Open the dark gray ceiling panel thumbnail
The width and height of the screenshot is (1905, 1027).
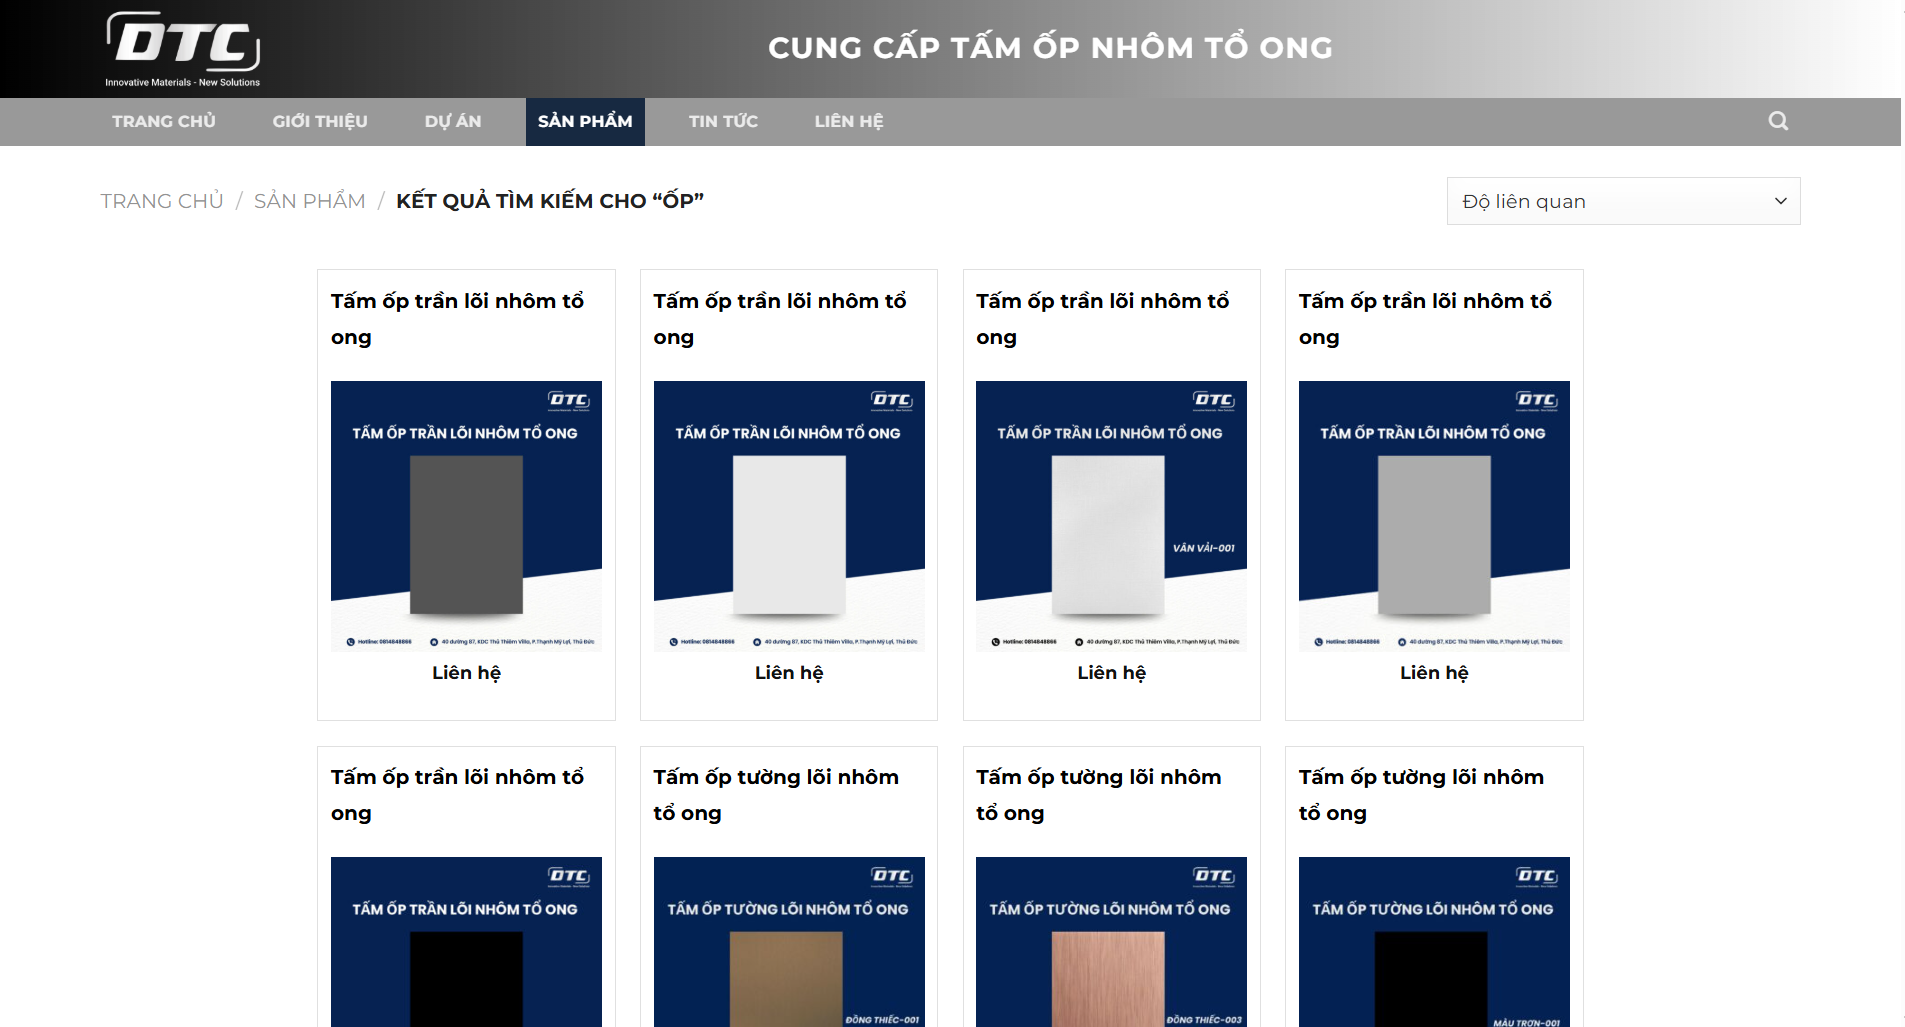(466, 516)
